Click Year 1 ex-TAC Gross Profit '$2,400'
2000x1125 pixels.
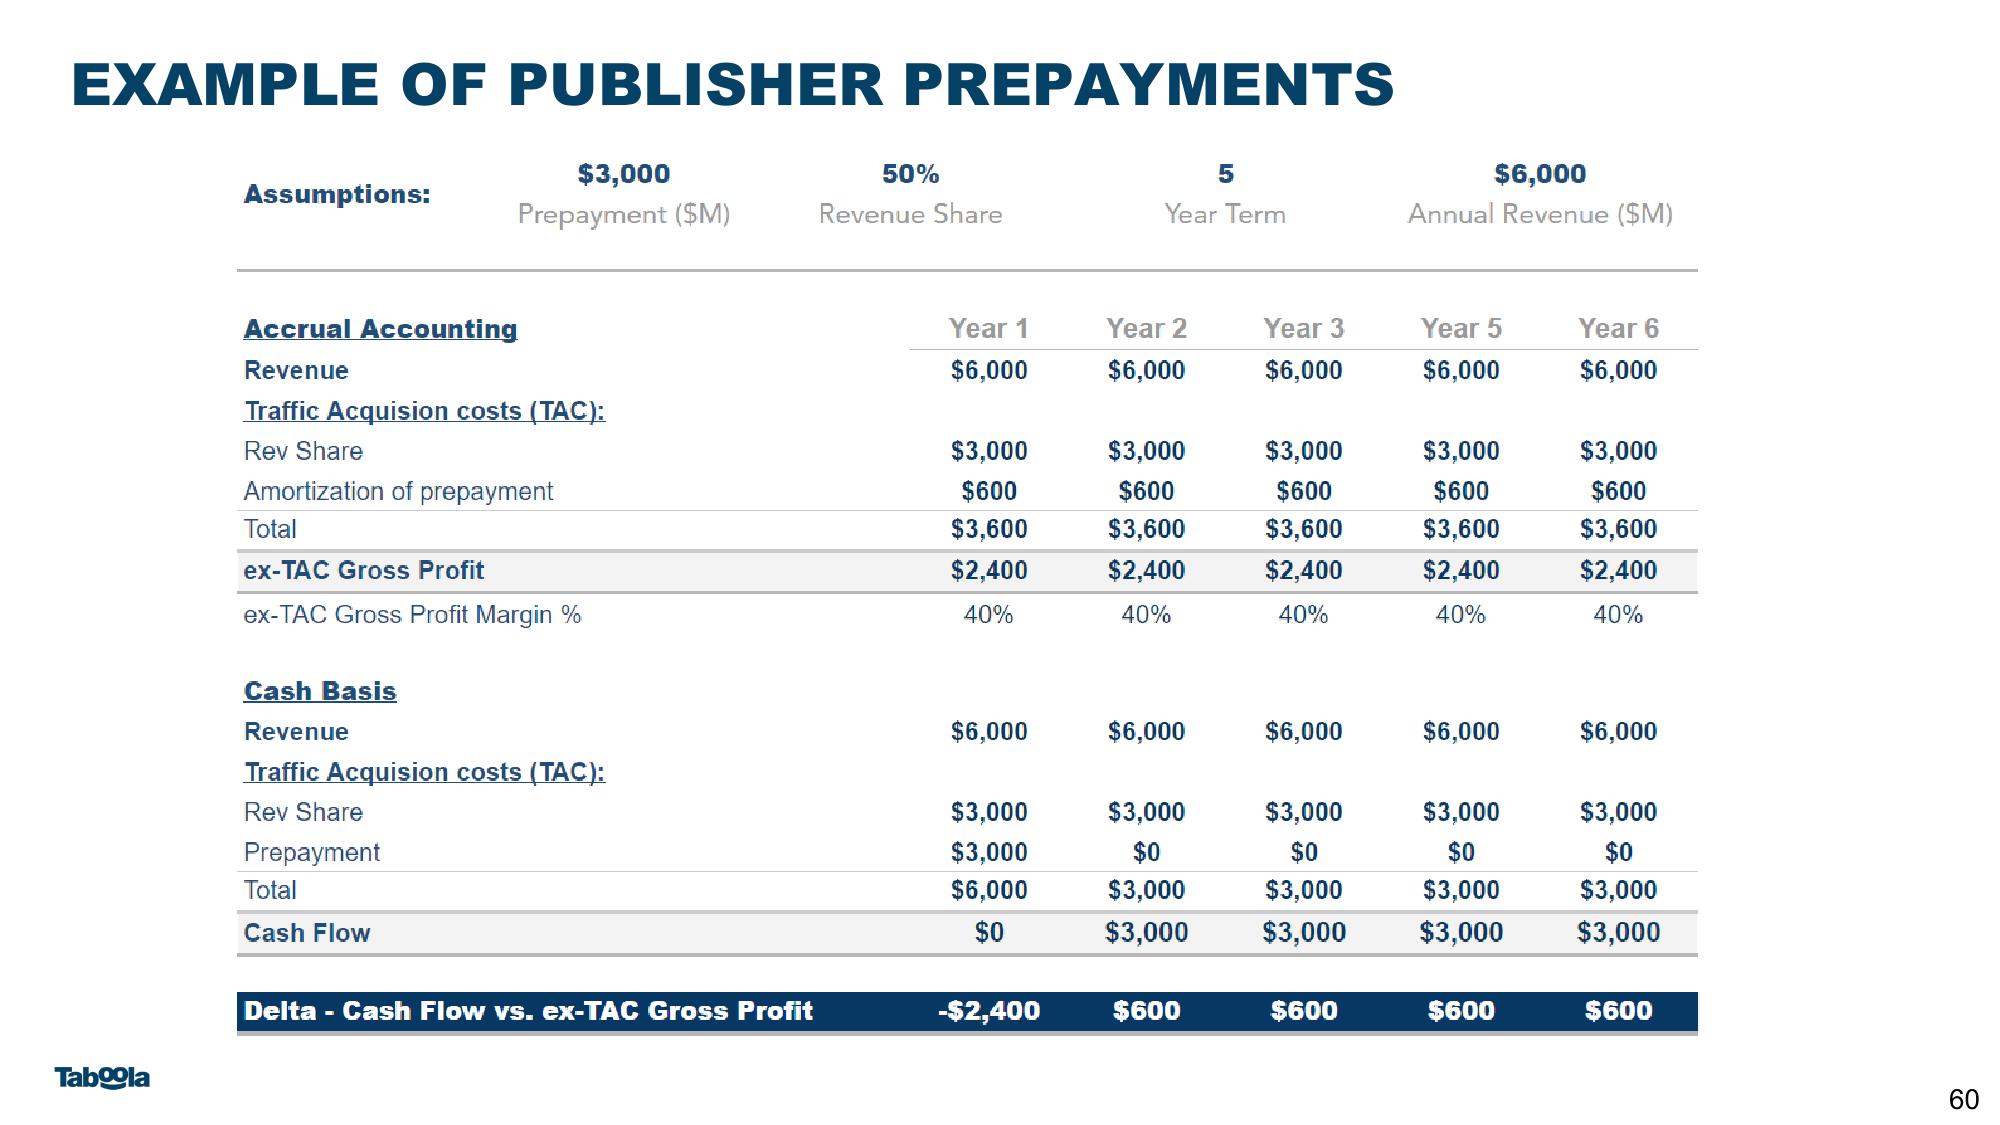[x=989, y=570]
